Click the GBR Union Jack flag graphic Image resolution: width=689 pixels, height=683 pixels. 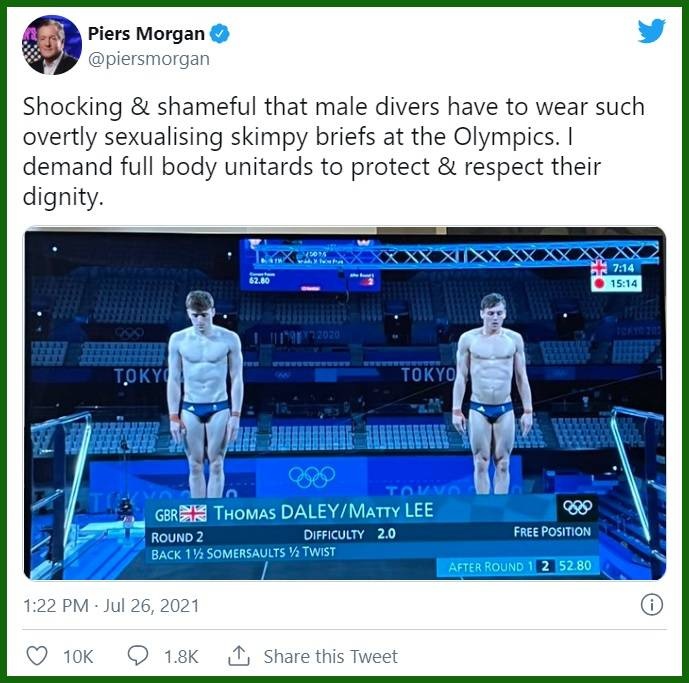click(193, 513)
